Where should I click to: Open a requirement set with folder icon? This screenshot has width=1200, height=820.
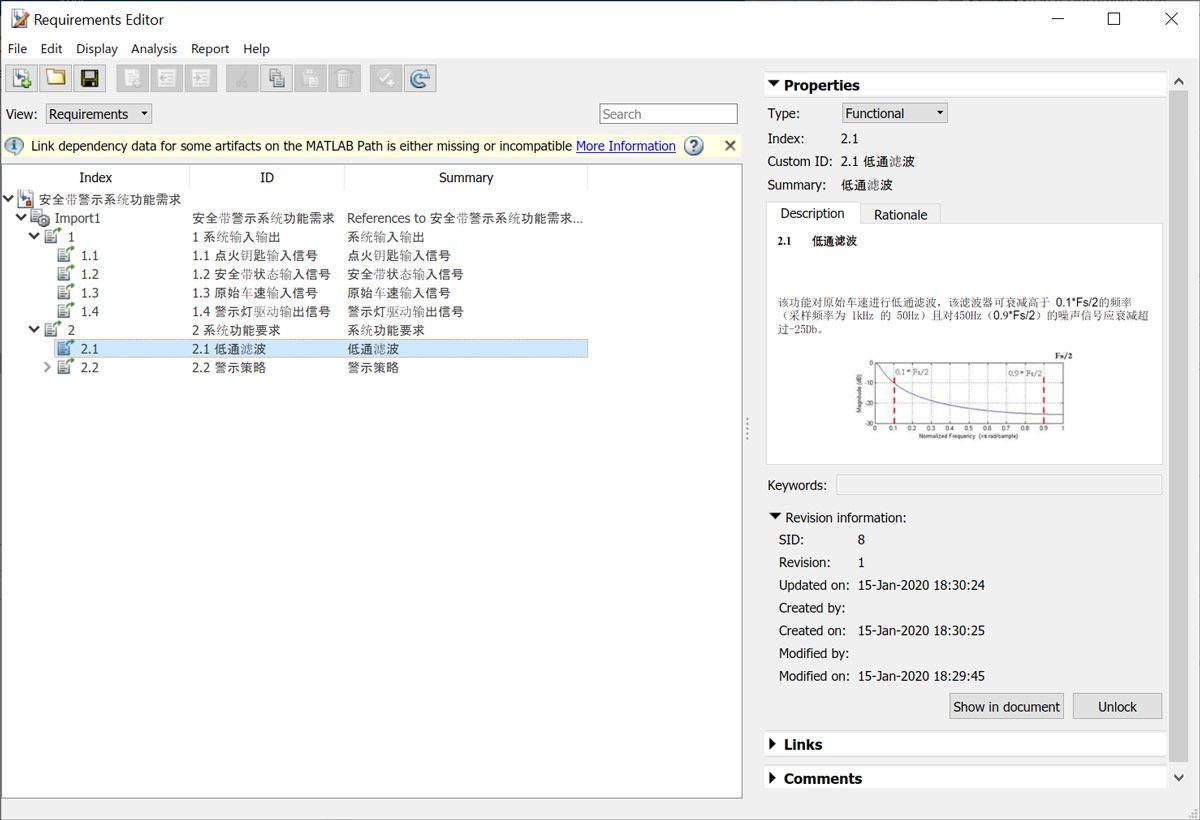55,79
